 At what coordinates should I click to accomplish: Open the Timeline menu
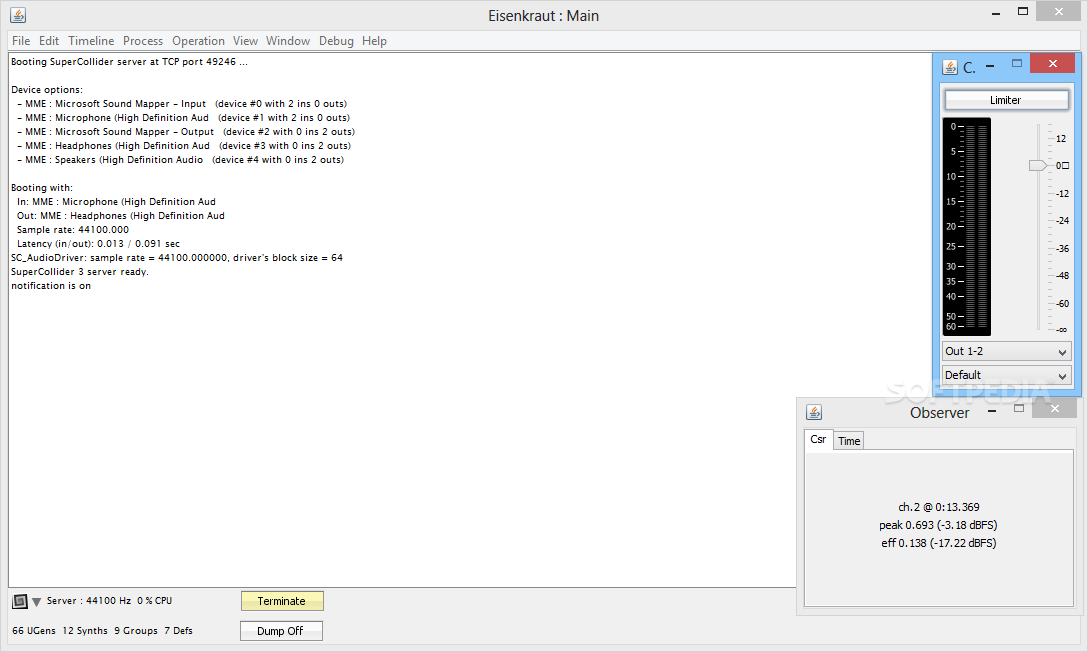[x=91, y=41]
